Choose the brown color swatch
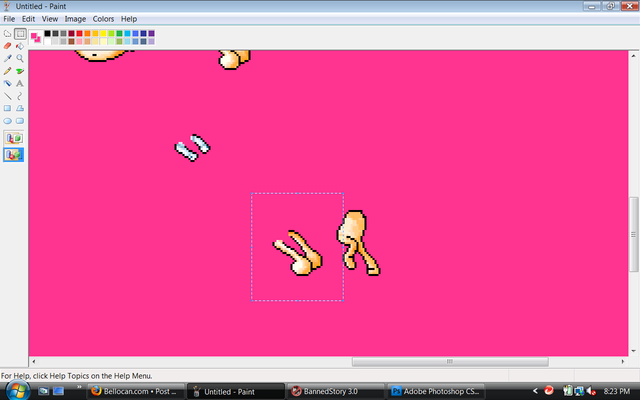This screenshot has width=640, height=400. (71, 41)
